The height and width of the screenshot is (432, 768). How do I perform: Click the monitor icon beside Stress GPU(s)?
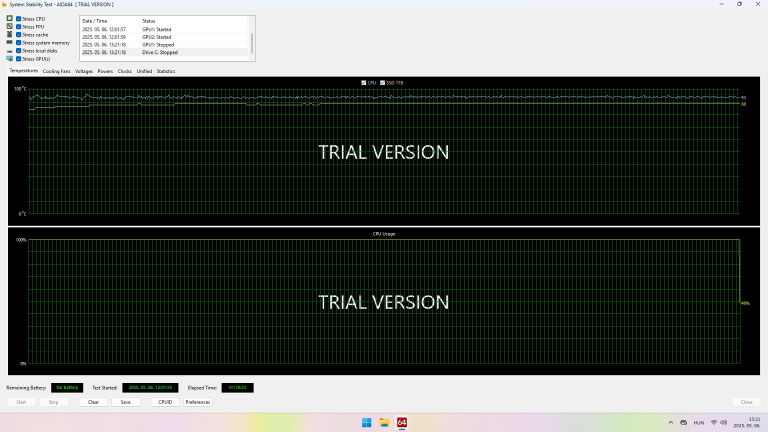point(9,59)
